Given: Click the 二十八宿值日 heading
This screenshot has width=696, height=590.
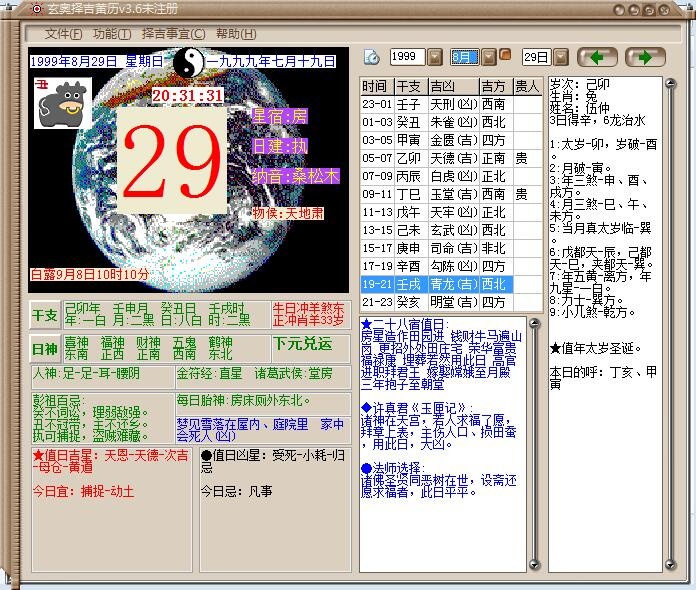Looking at the screenshot, I should pos(405,324).
